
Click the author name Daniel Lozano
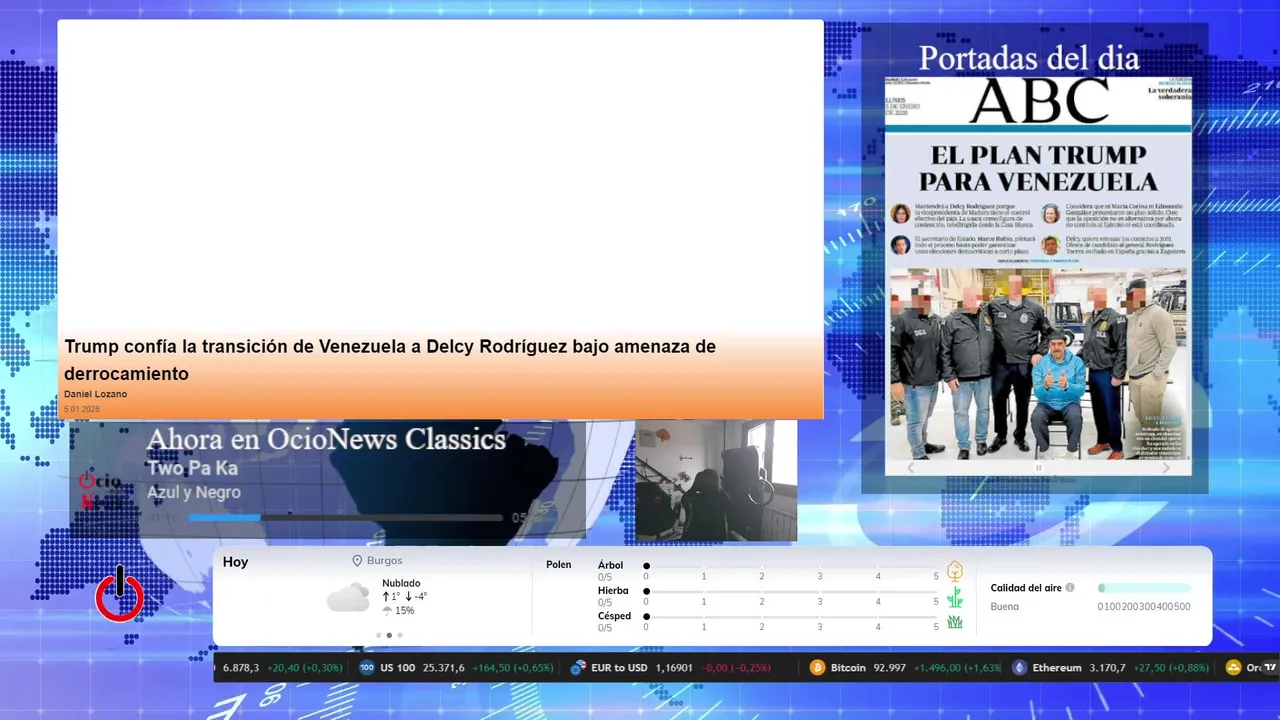pos(95,394)
